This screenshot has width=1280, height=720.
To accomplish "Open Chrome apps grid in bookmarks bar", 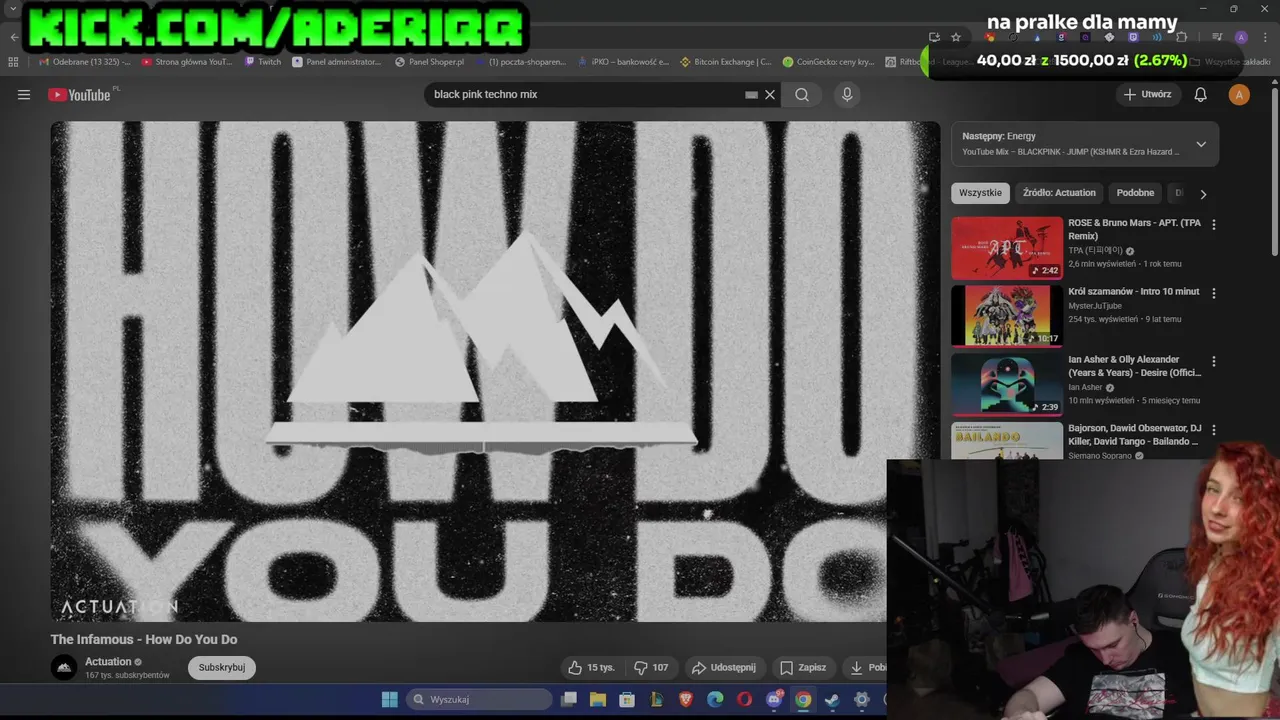I will tap(13, 62).
